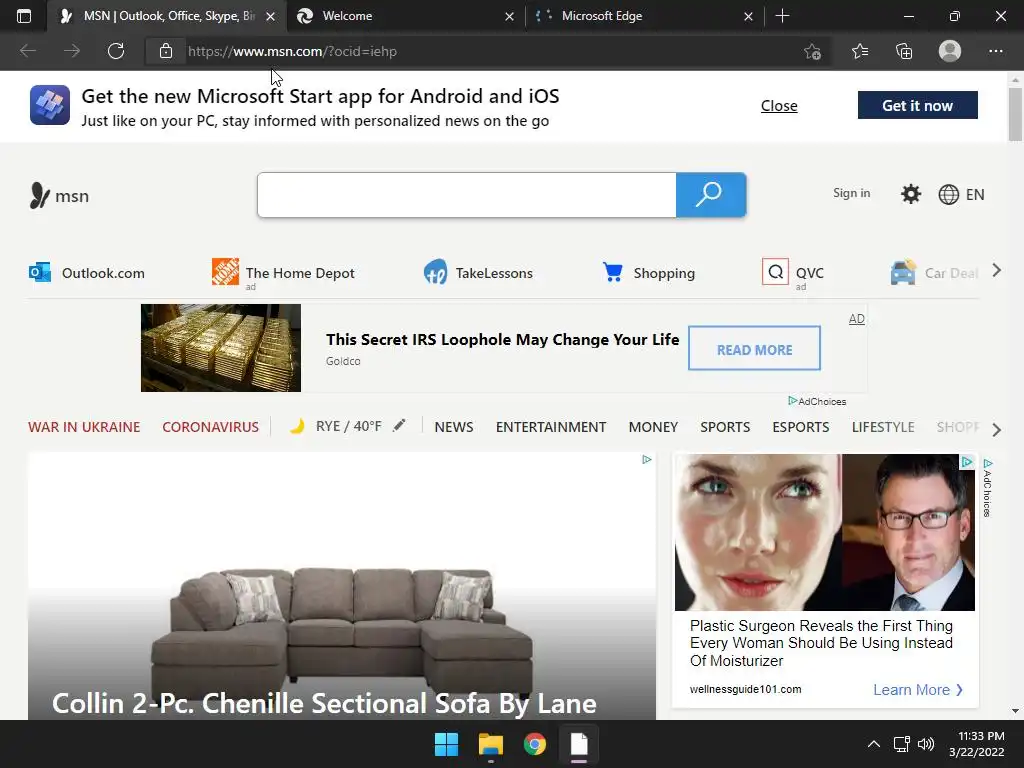Close the Welcome tab
Screen dimensions: 1024x768
[509, 16]
